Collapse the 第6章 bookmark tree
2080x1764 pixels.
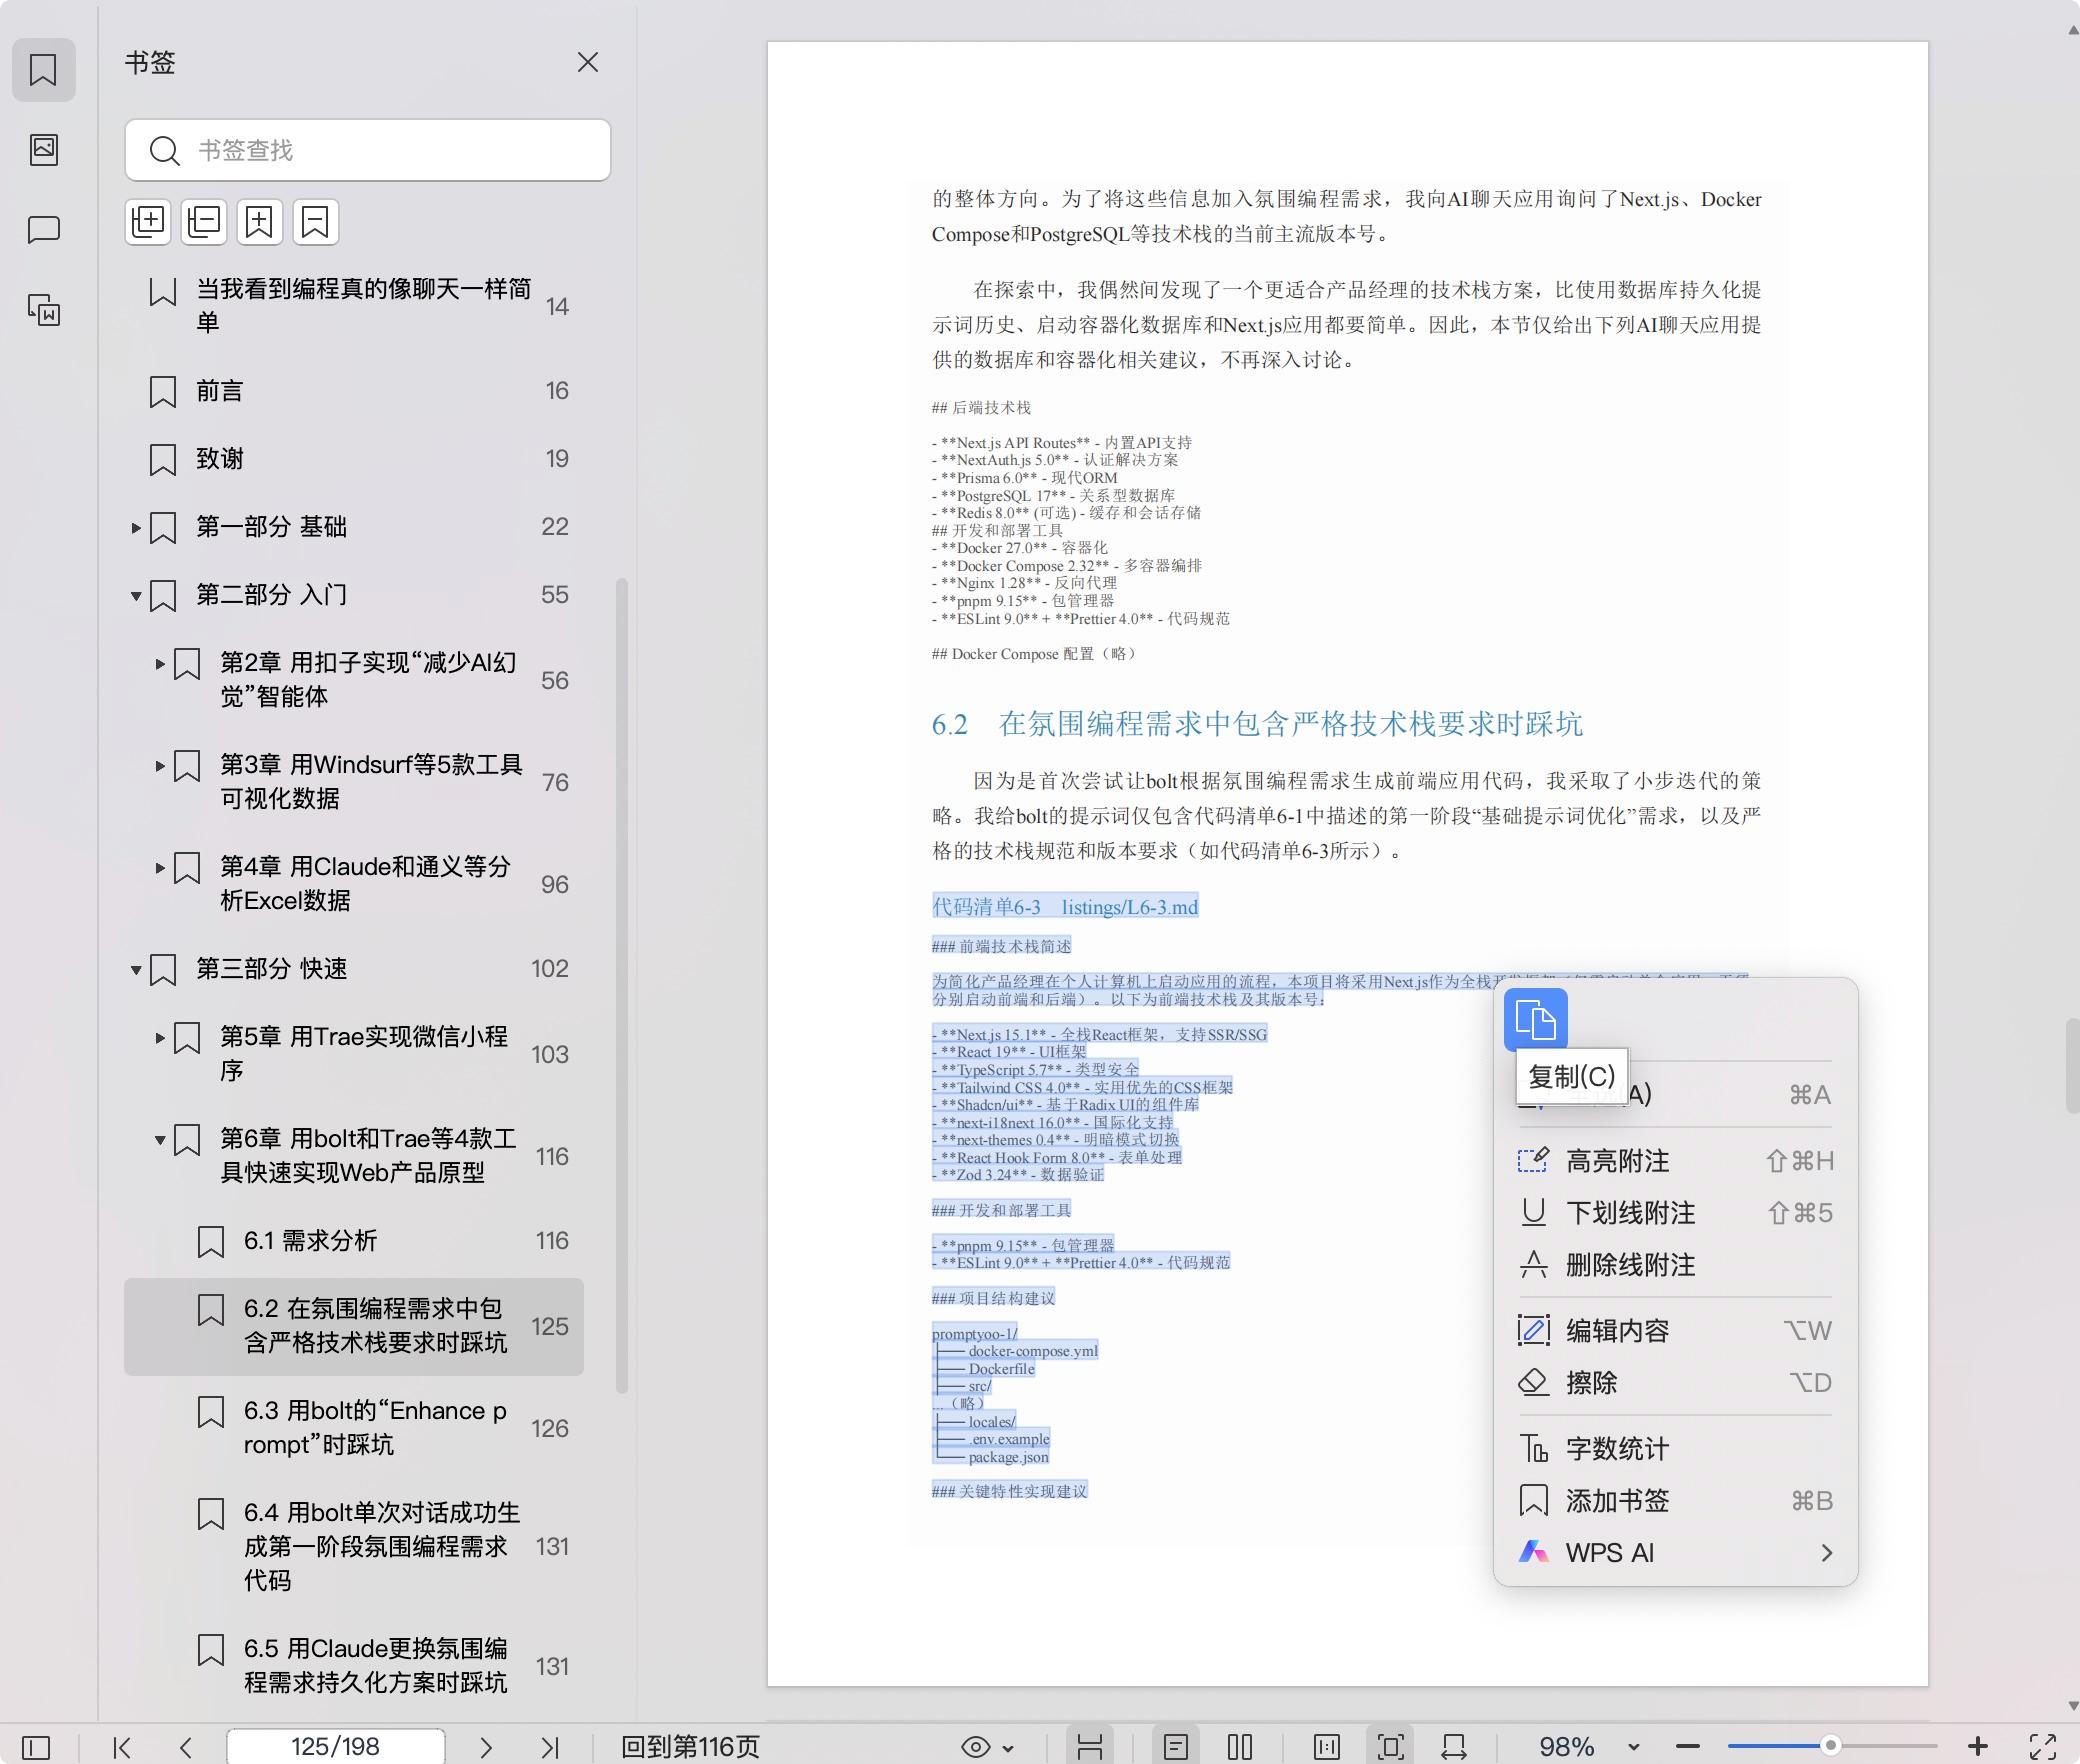pos(160,1139)
